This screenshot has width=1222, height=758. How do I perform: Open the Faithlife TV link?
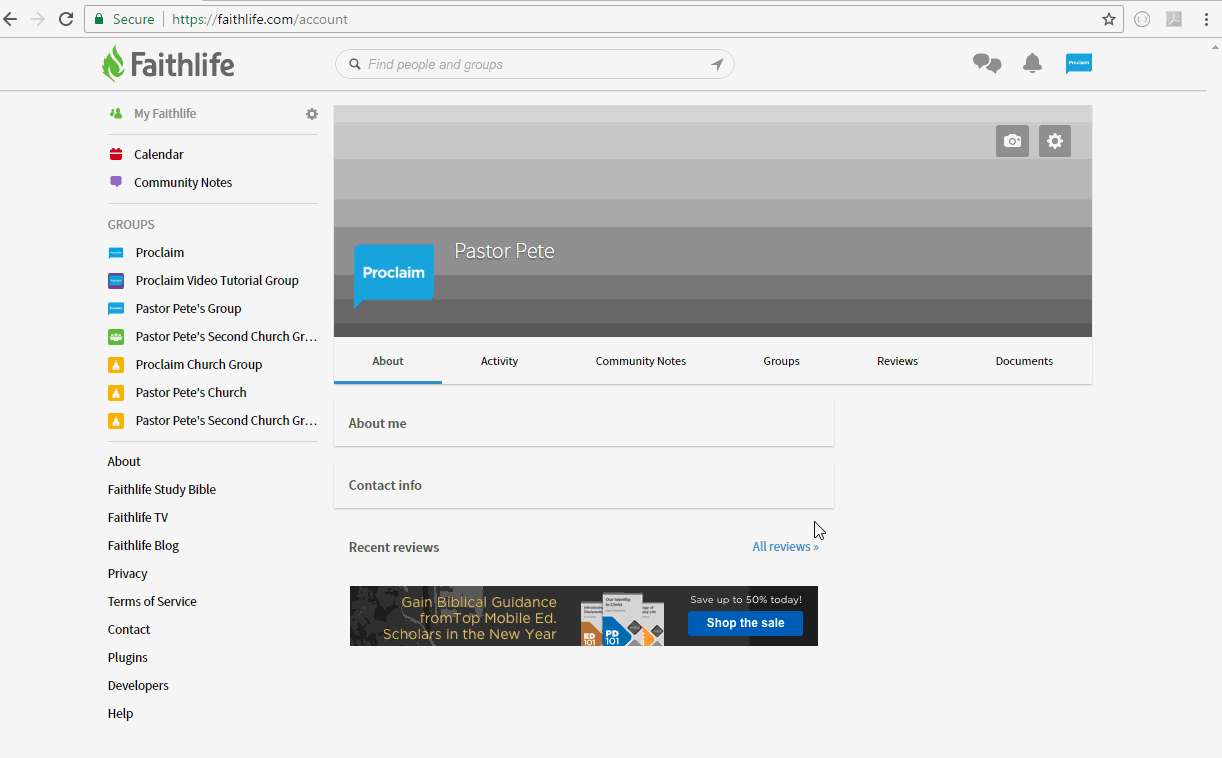pyautogui.click(x=138, y=517)
